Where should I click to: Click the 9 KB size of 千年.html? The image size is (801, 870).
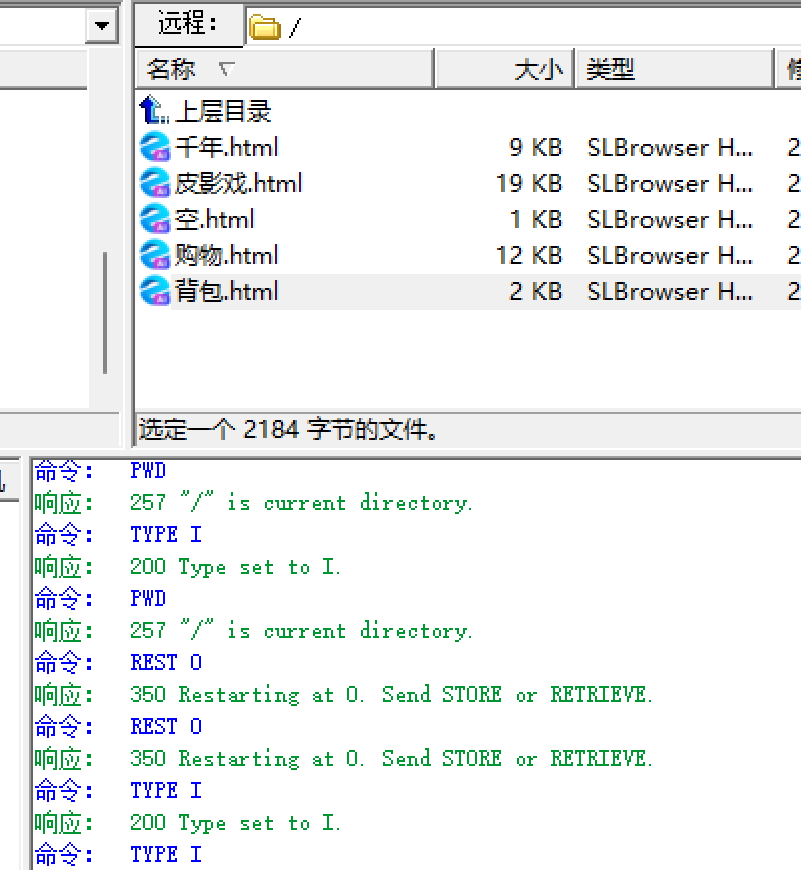(535, 148)
